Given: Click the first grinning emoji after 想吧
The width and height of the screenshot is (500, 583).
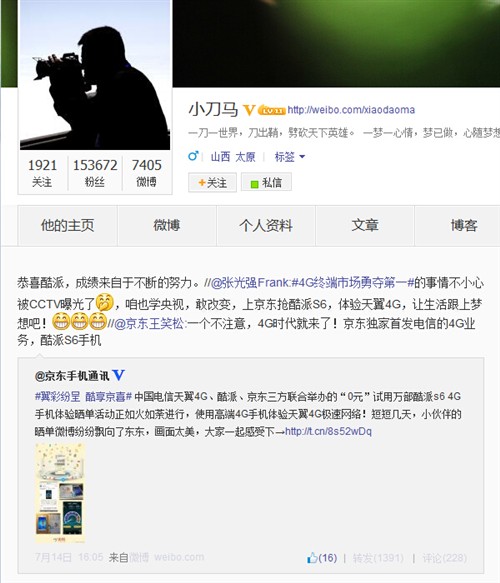Looking at the screenshot, I should pyautogui.click(x=61, y=321).
